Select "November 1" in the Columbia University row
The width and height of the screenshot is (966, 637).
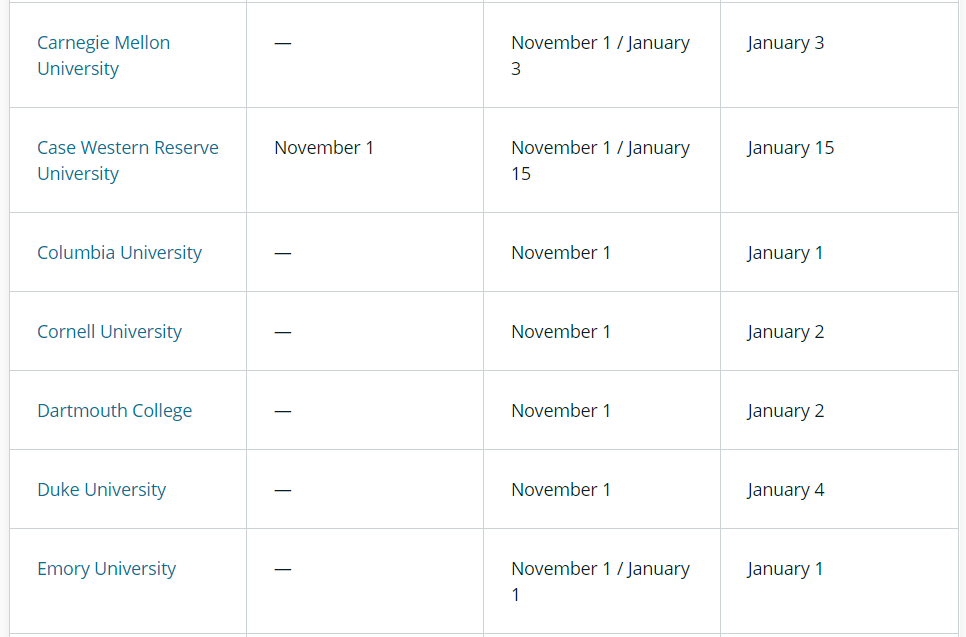tap(560, 252)
